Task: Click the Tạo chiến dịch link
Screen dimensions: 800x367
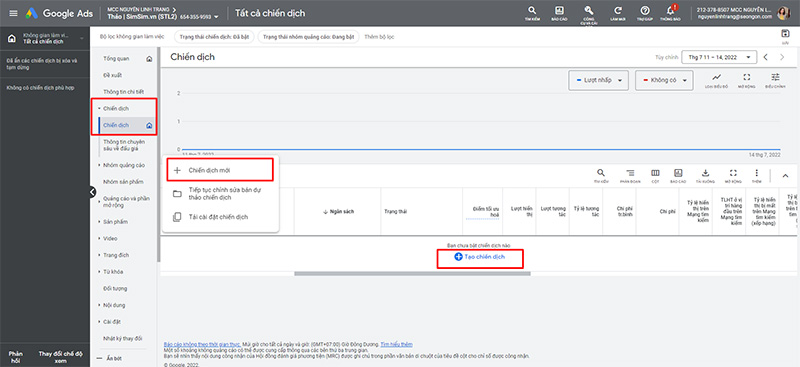Action: (480, 257)
